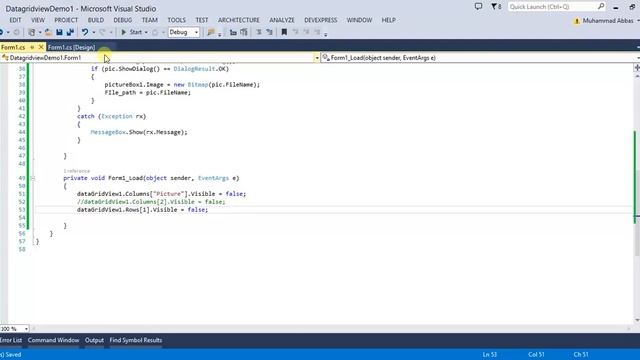This screenshot has width=640, height=360.
Task: Open the Output panel tab
Action: click(x=94, y=340)
